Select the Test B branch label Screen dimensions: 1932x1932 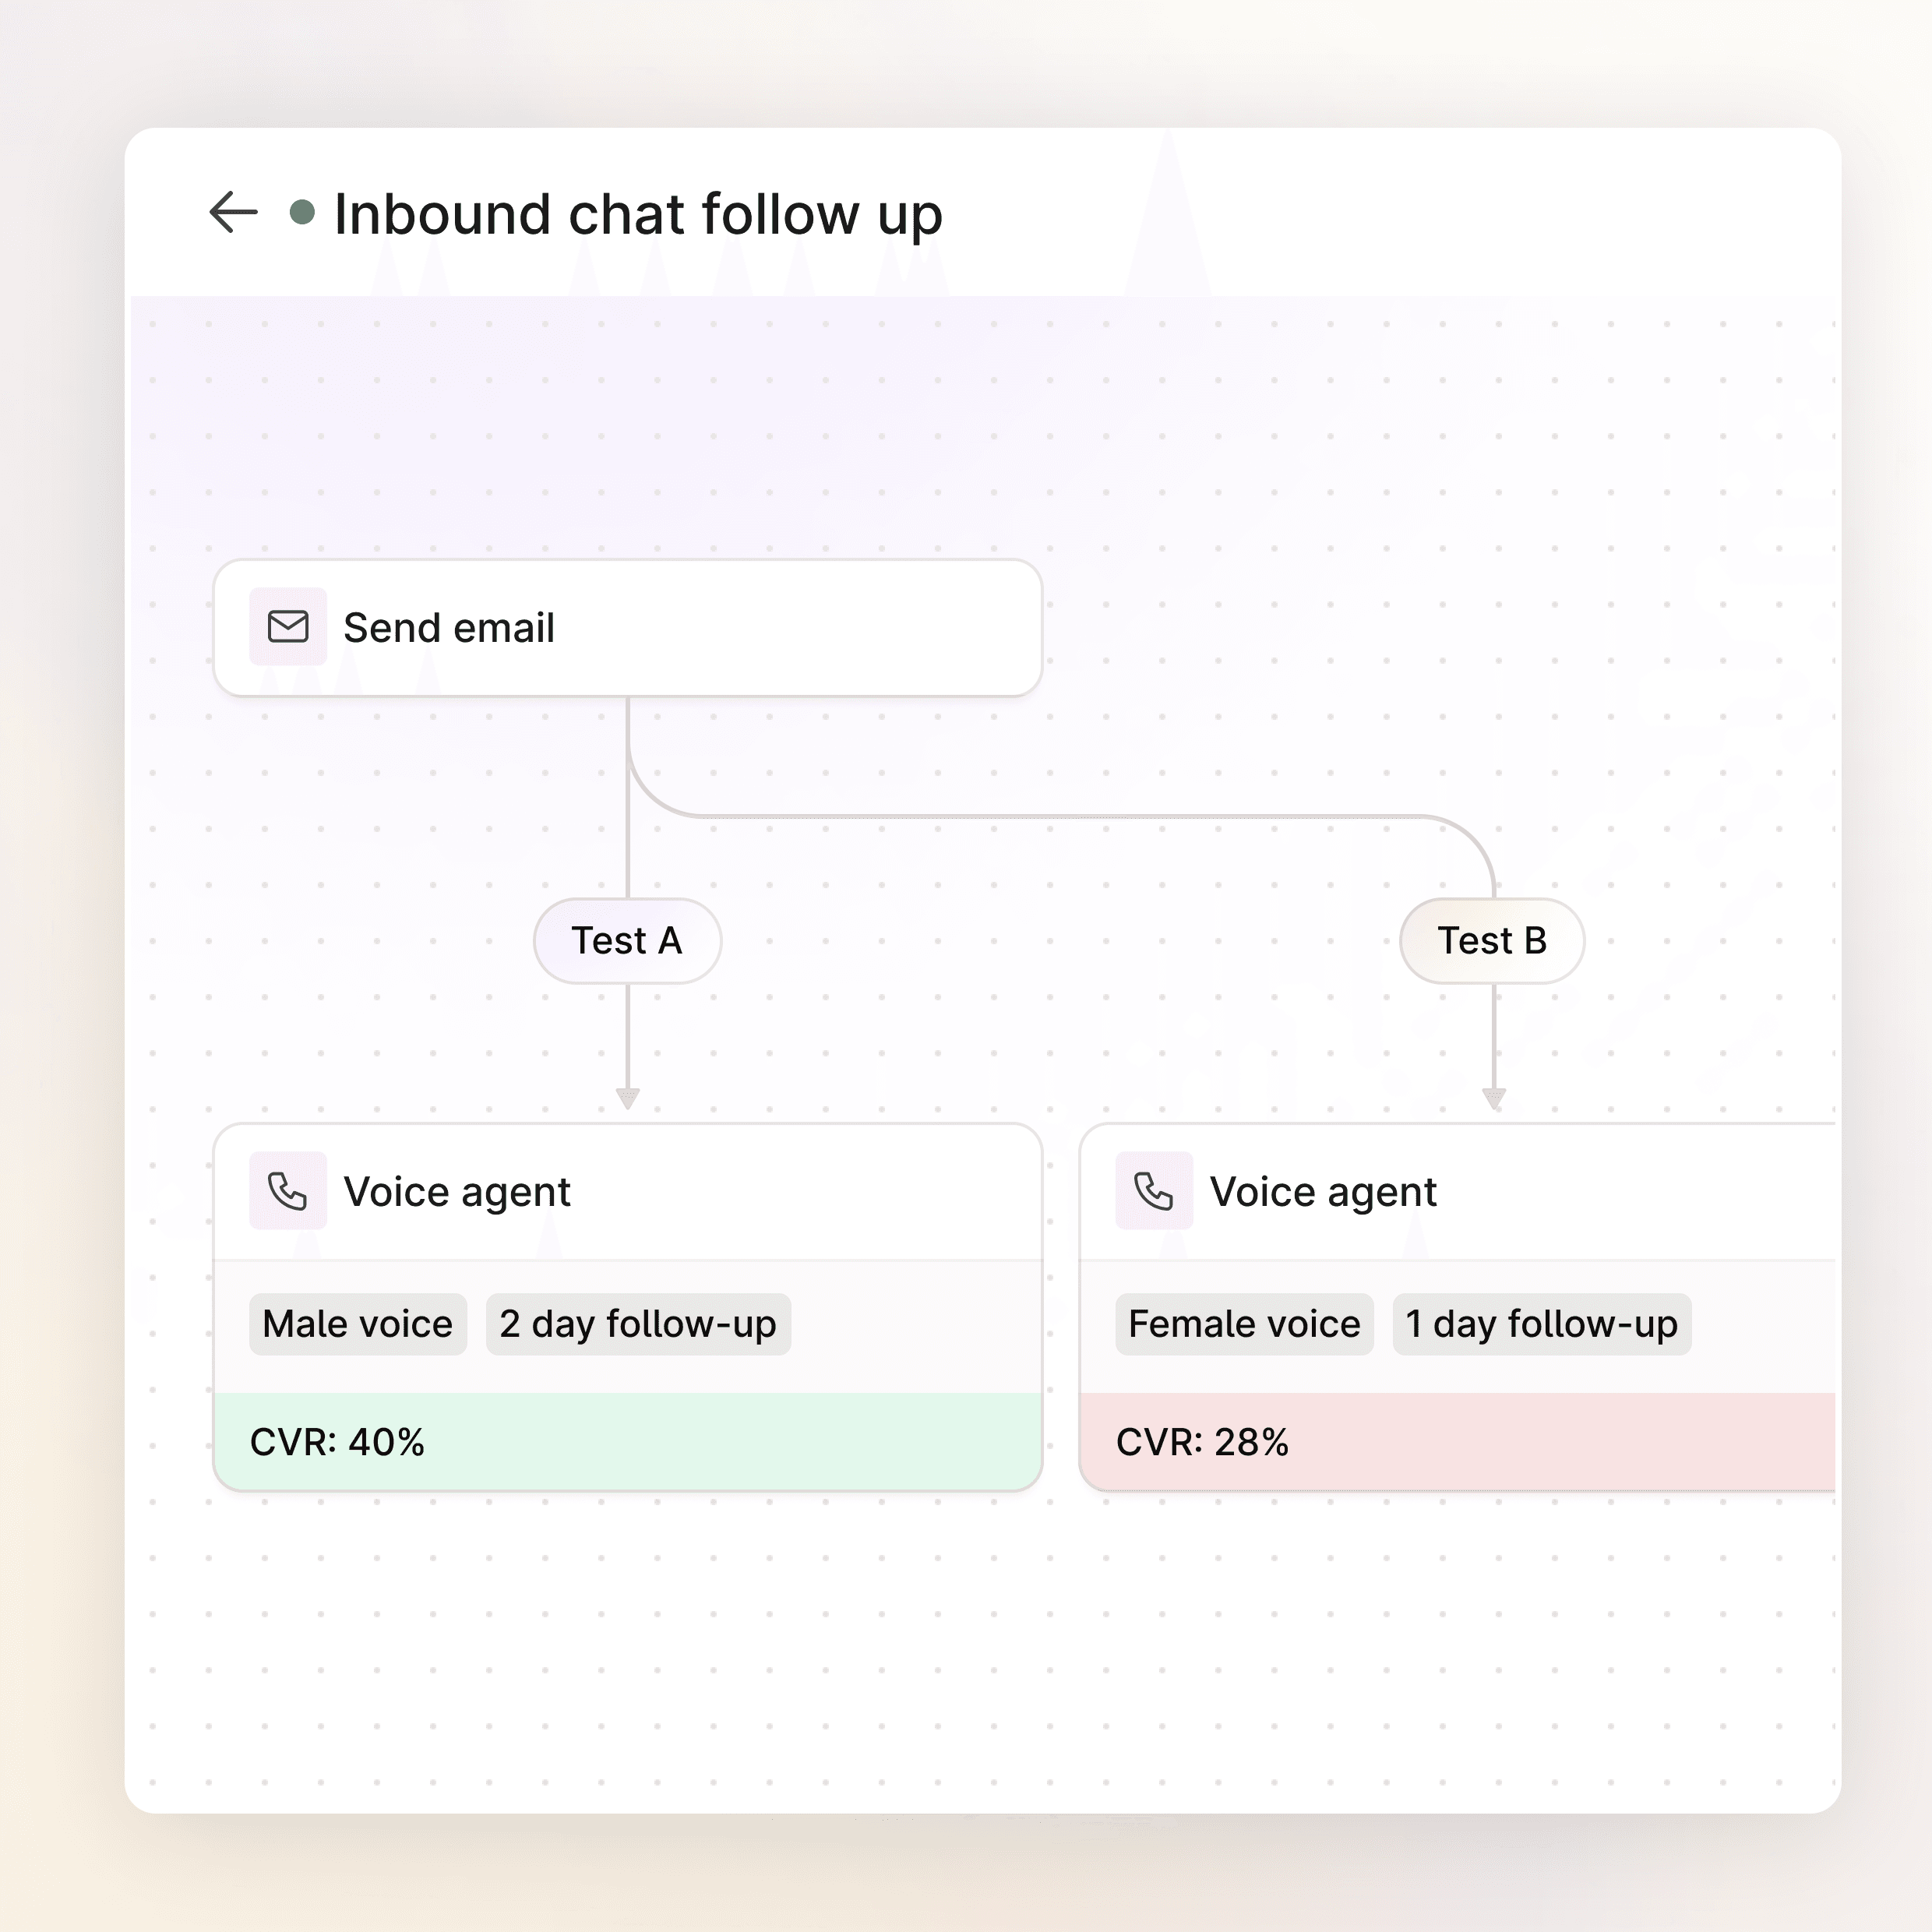[x=1492, y=941]
